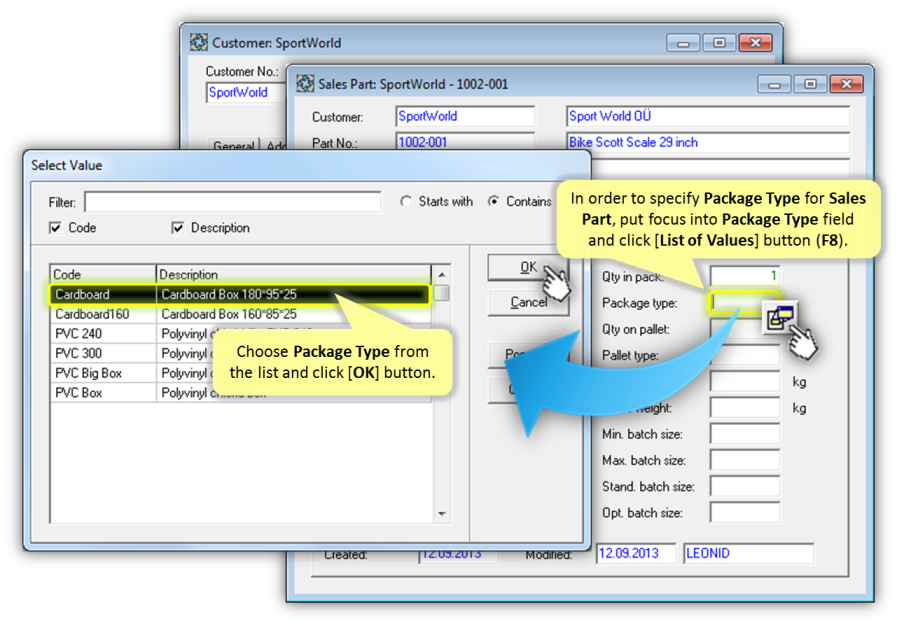The image size is (897, 625).
Task: Select the PVC Box row
Action: [240, 393]
